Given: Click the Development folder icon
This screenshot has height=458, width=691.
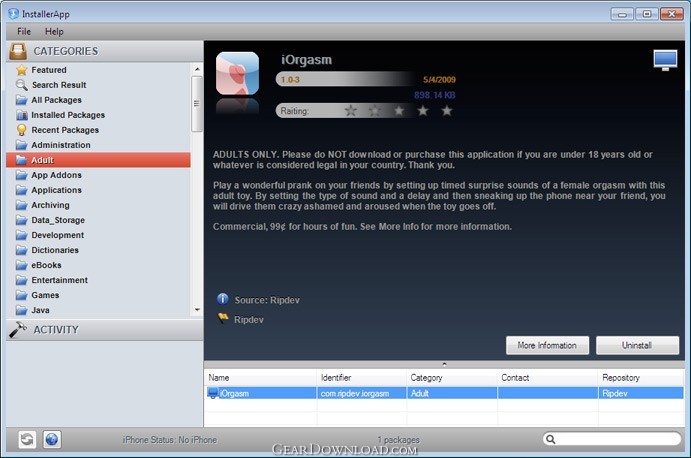Looking at the screenshot, I should click(x=21, y=235).
